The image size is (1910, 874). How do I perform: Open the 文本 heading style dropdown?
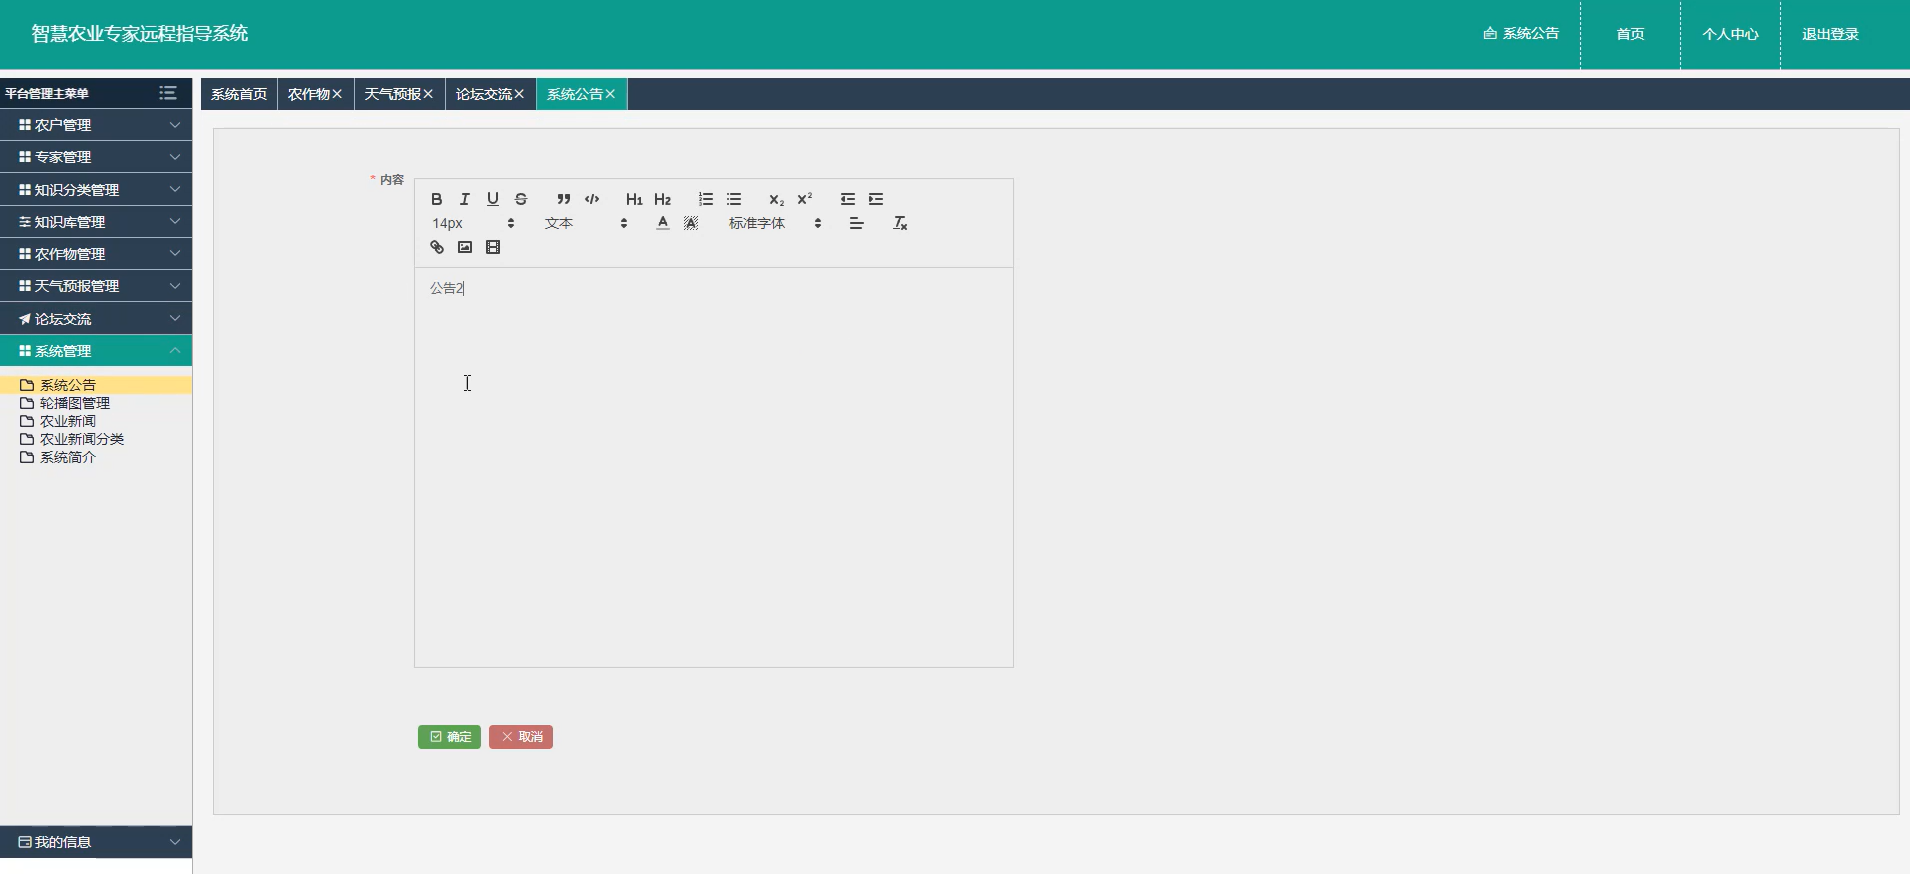click(x=586, y=223)
